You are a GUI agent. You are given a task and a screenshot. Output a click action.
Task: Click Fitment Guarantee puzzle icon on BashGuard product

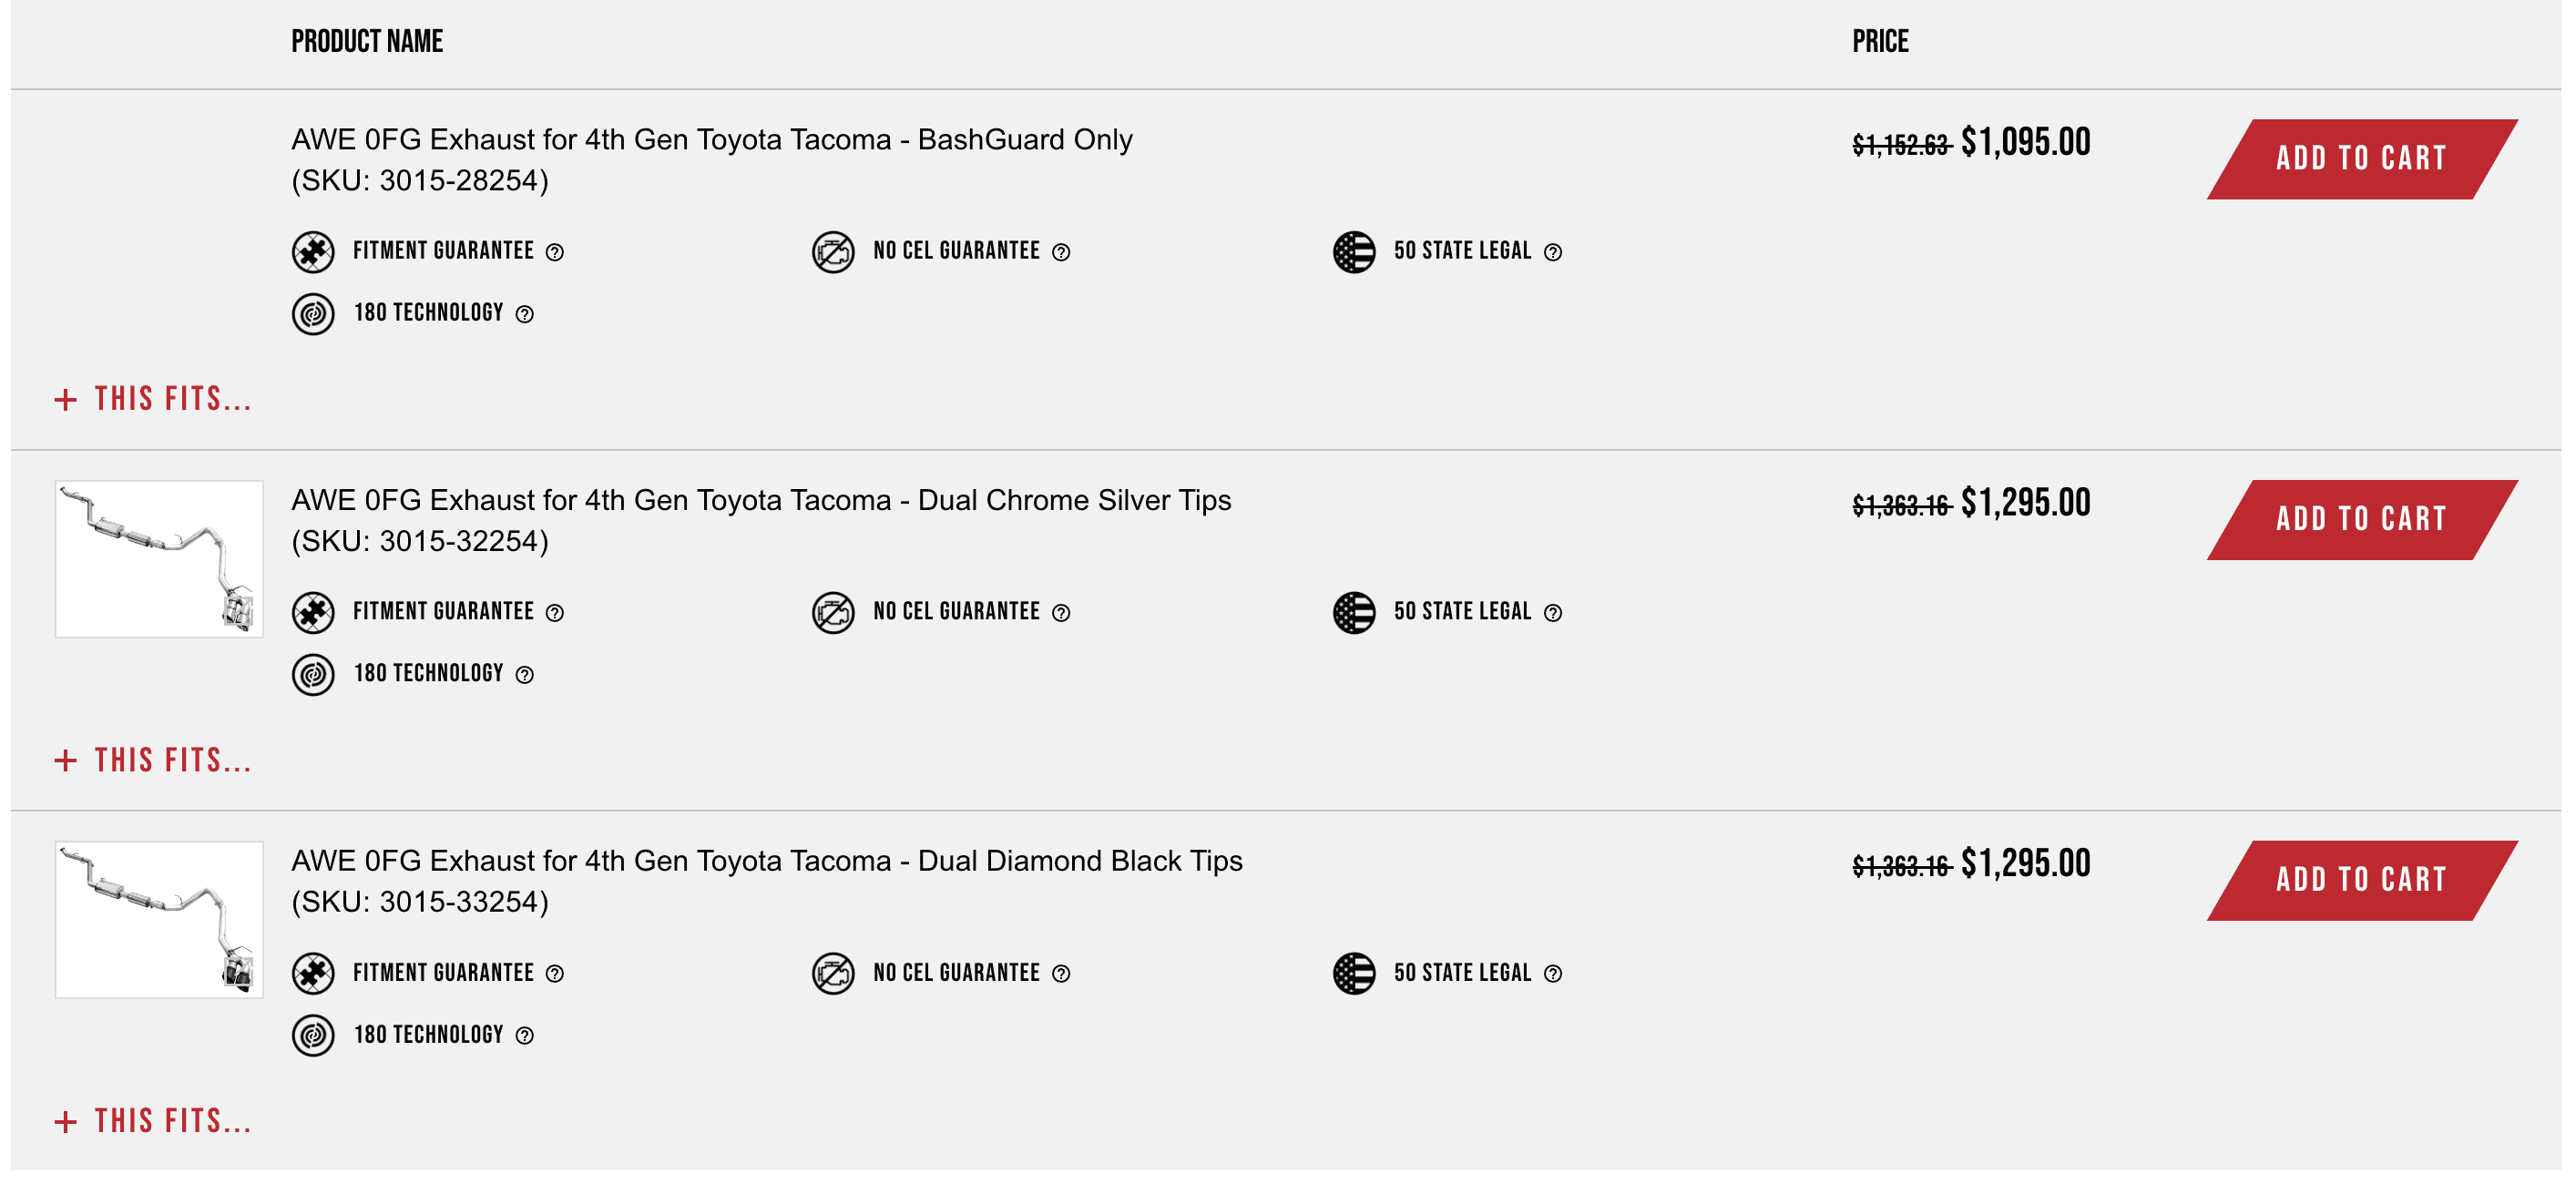coord(313,252)
